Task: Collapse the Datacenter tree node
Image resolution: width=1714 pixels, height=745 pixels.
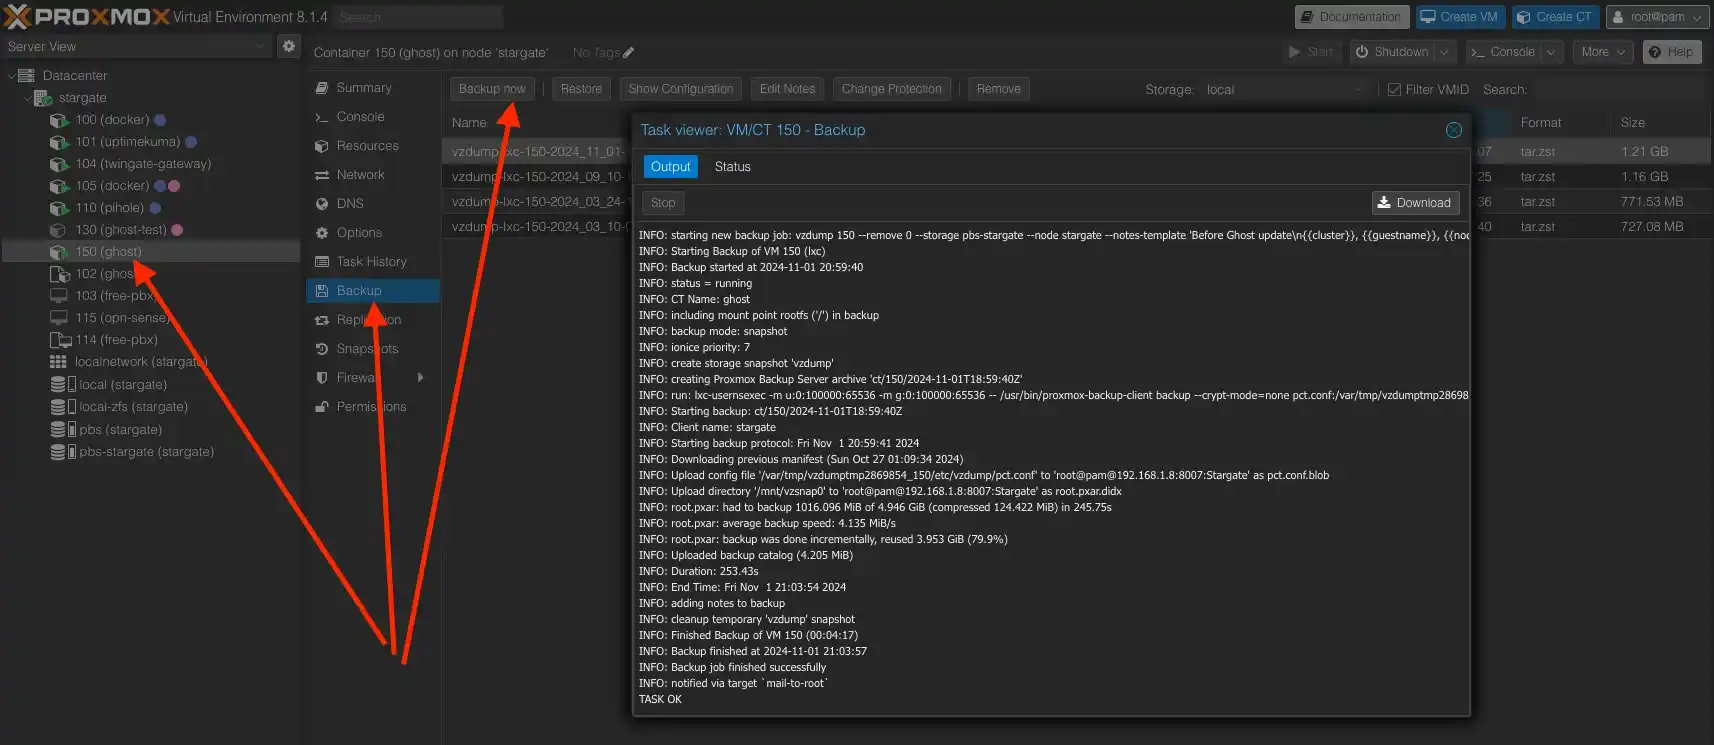Action: pyautogui.click(x=11, y=76)
